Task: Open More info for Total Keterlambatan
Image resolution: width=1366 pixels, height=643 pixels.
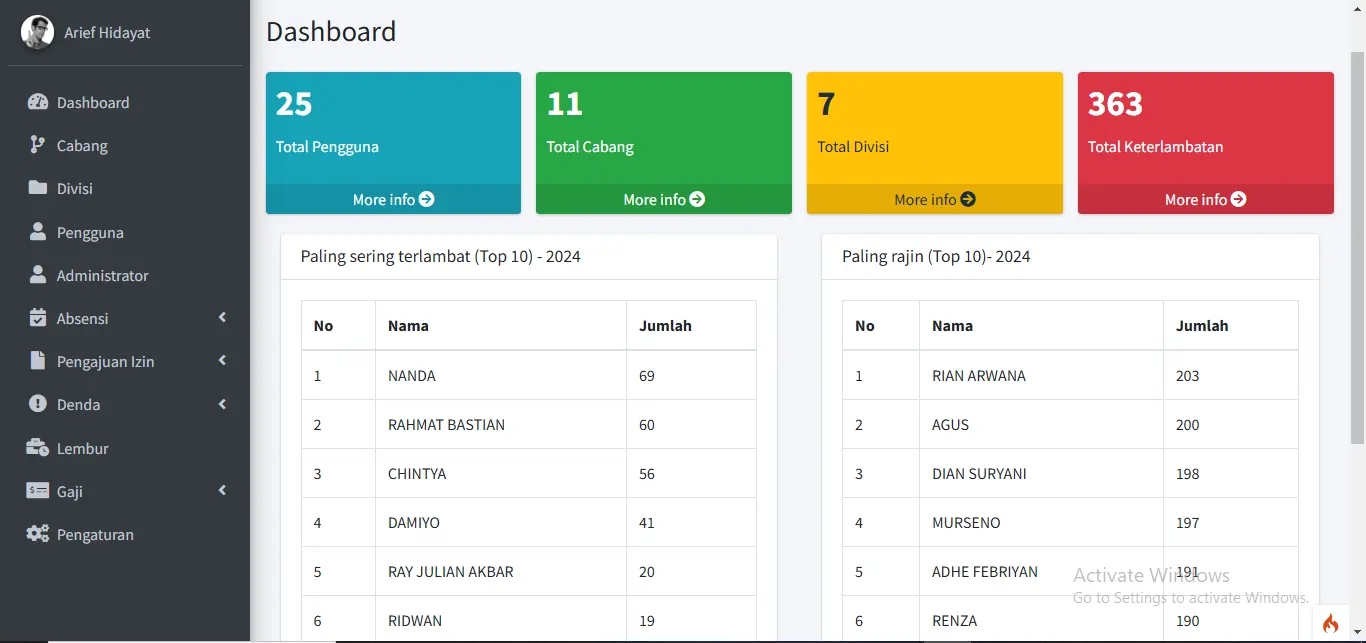Action: click(1205, 199)
